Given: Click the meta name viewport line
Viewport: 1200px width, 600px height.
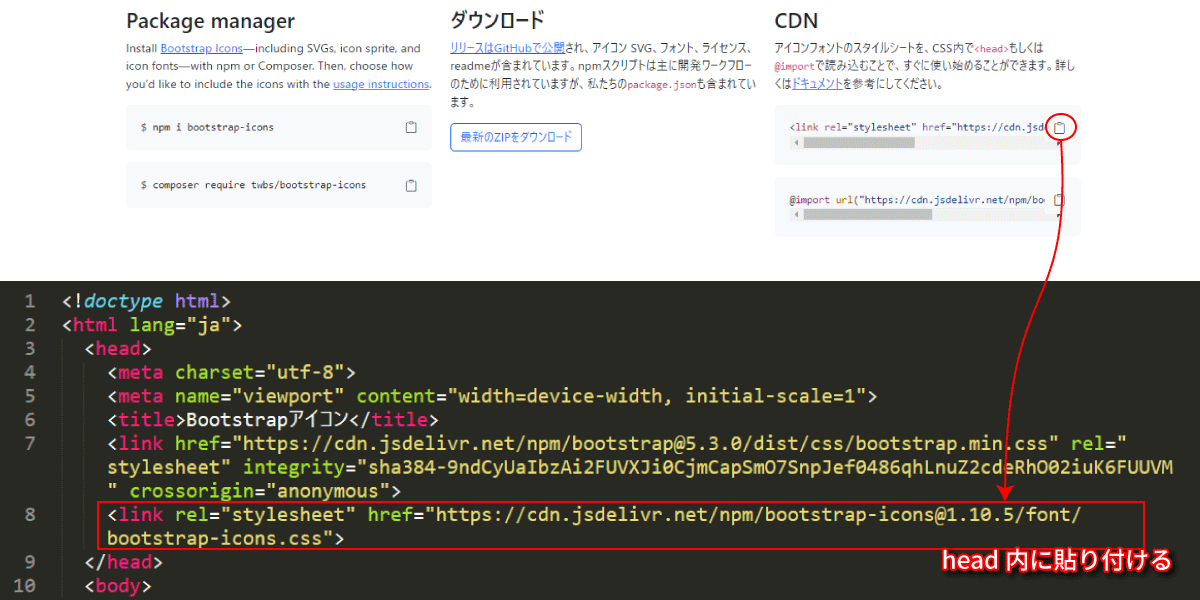Looking at the screenshot, I should click(x=493, y=396).
